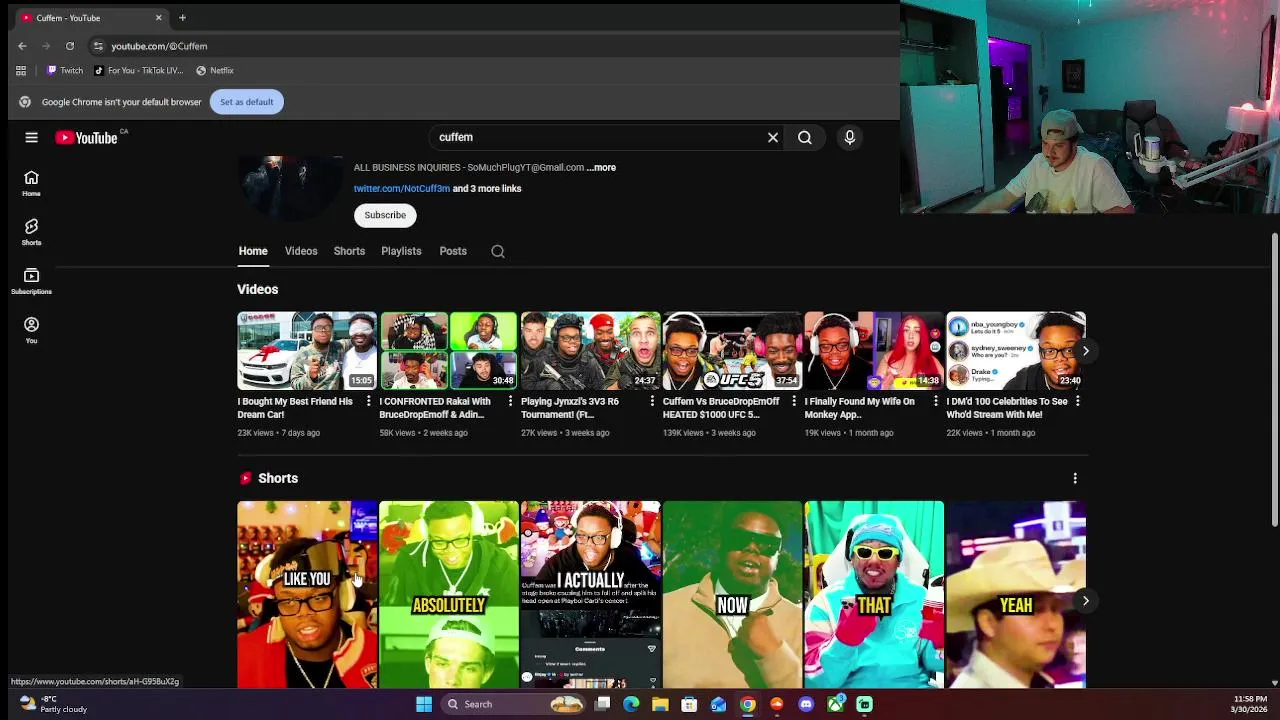Switch to the Posts tab
Screen dimensions: 1280x720
click(453, 251)
